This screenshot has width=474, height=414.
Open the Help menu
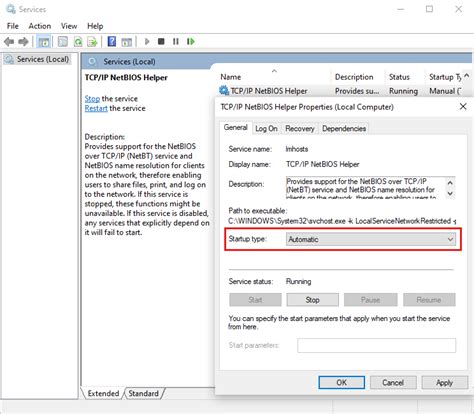tap(95, 26)
